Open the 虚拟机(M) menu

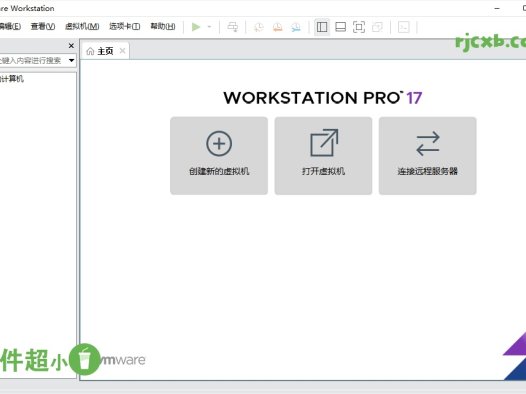pyautogui.click(x=82, y=26)
